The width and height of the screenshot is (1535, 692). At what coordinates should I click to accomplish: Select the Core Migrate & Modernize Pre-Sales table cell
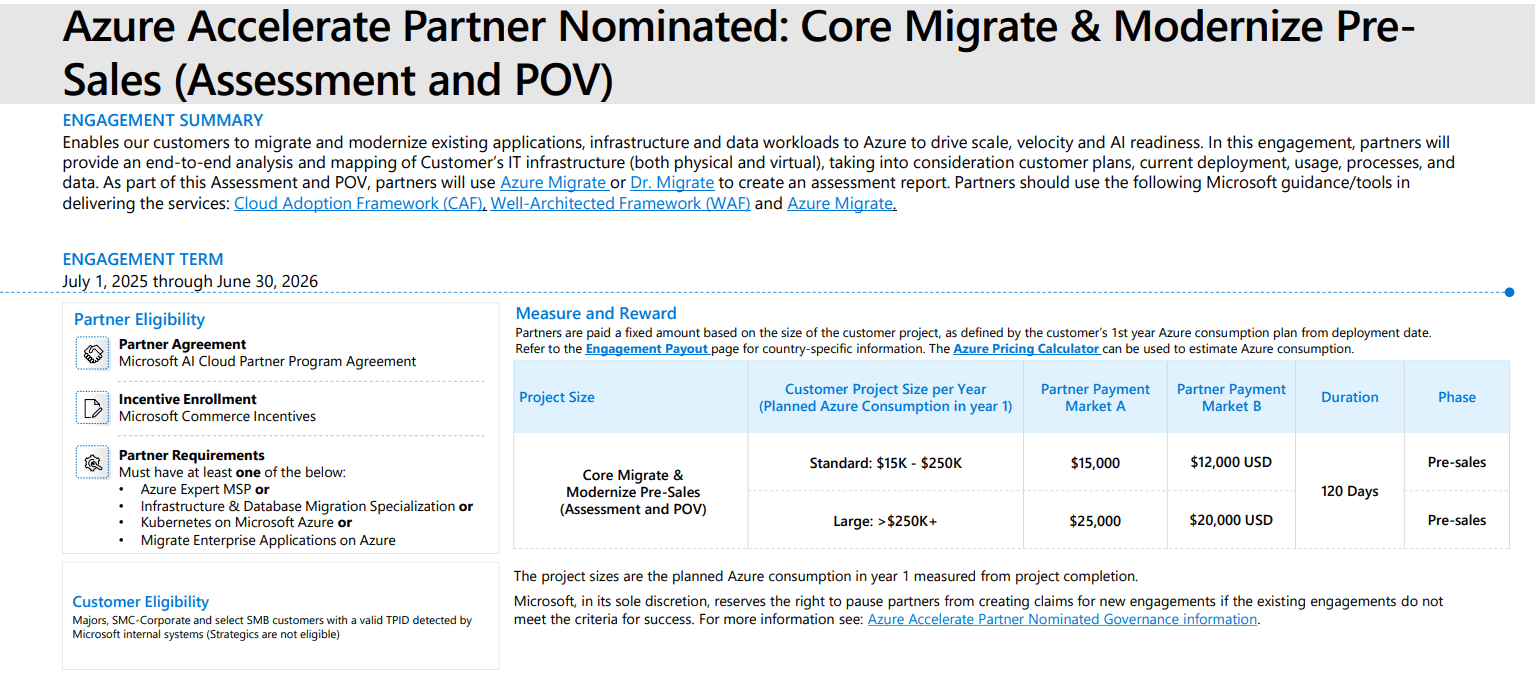[x=633, y=492]
